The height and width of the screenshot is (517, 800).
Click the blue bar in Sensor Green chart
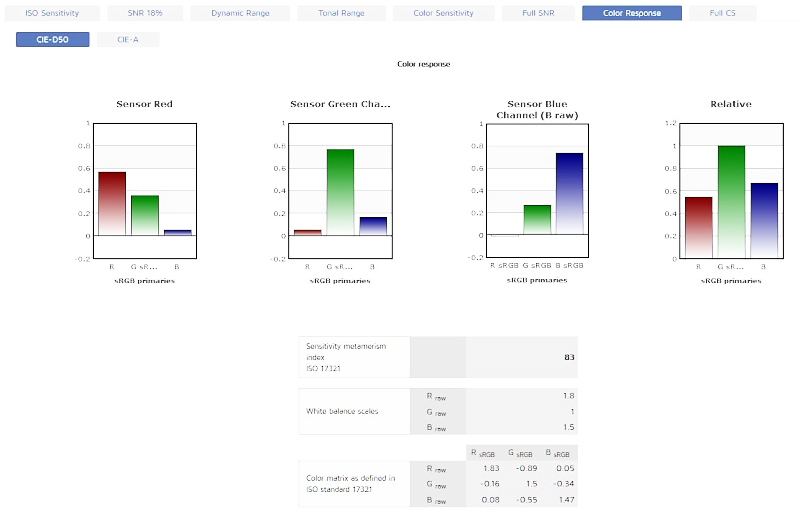pos(373,226)
